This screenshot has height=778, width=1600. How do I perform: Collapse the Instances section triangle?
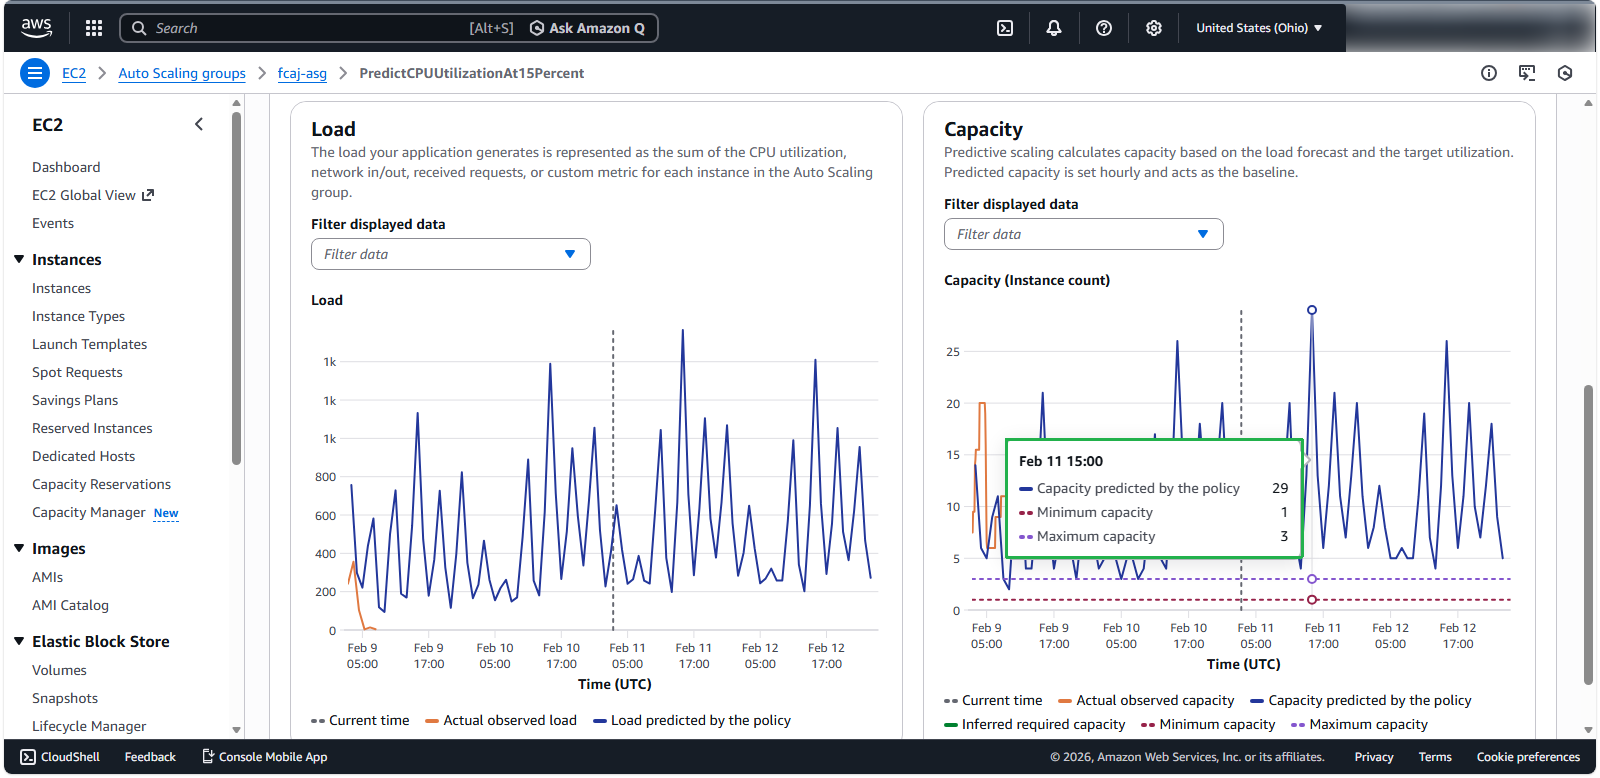(19, 259)
